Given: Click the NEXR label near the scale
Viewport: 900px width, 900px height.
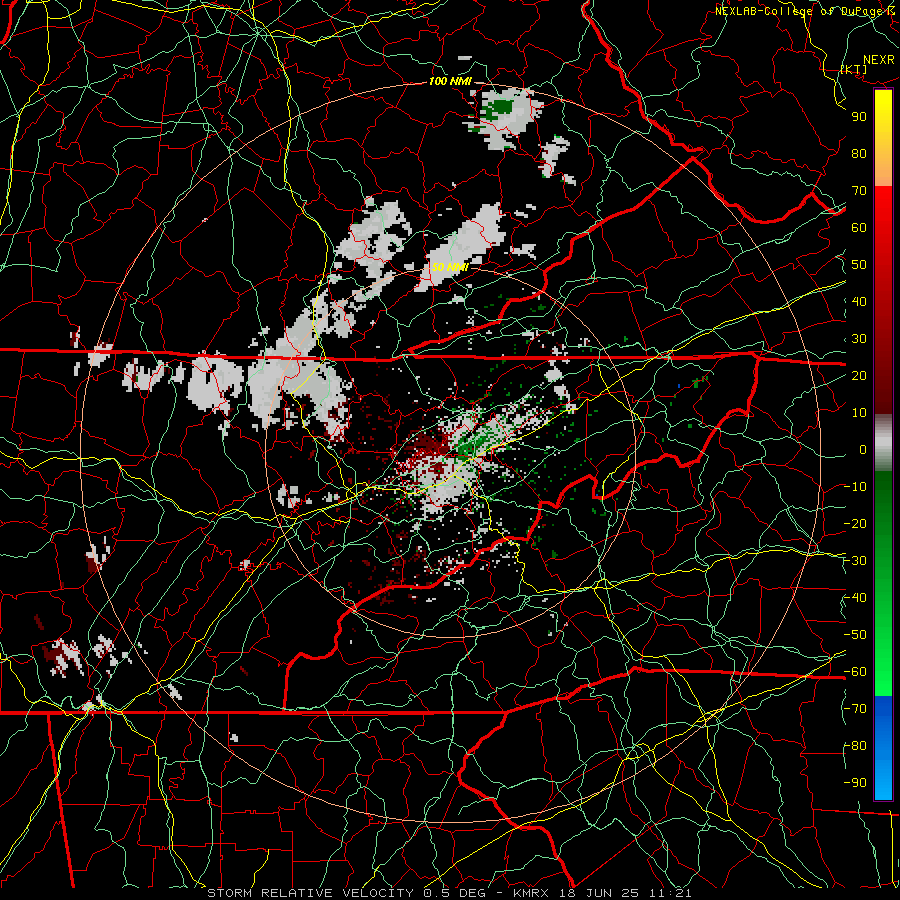Looking at the screenshot, I should pyautogui.click(x=879, y=60).
